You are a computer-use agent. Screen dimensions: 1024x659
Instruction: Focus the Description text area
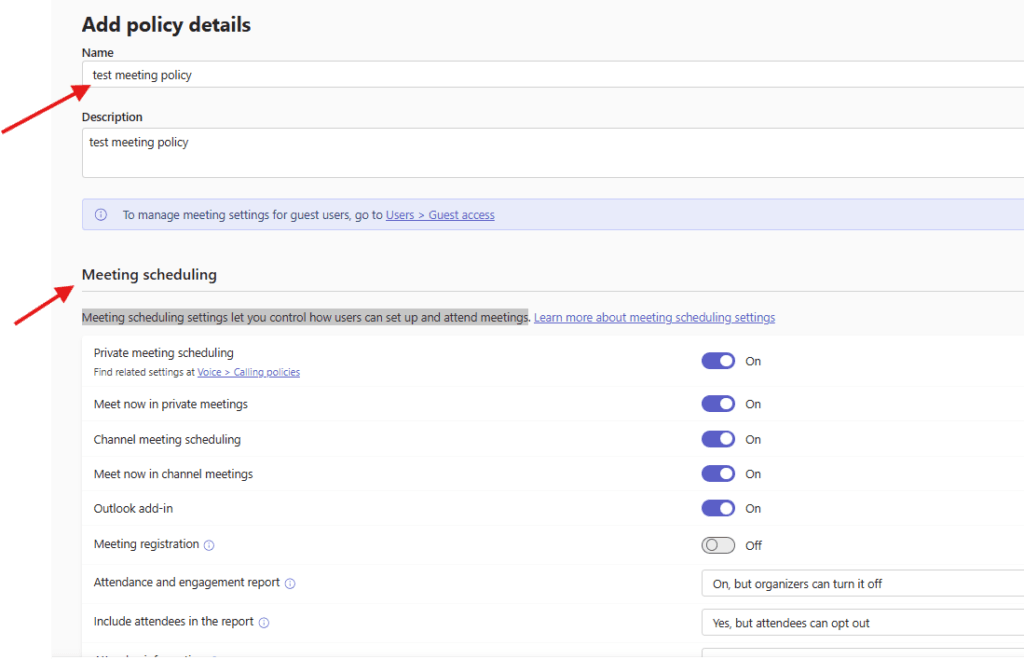[550, 153]
